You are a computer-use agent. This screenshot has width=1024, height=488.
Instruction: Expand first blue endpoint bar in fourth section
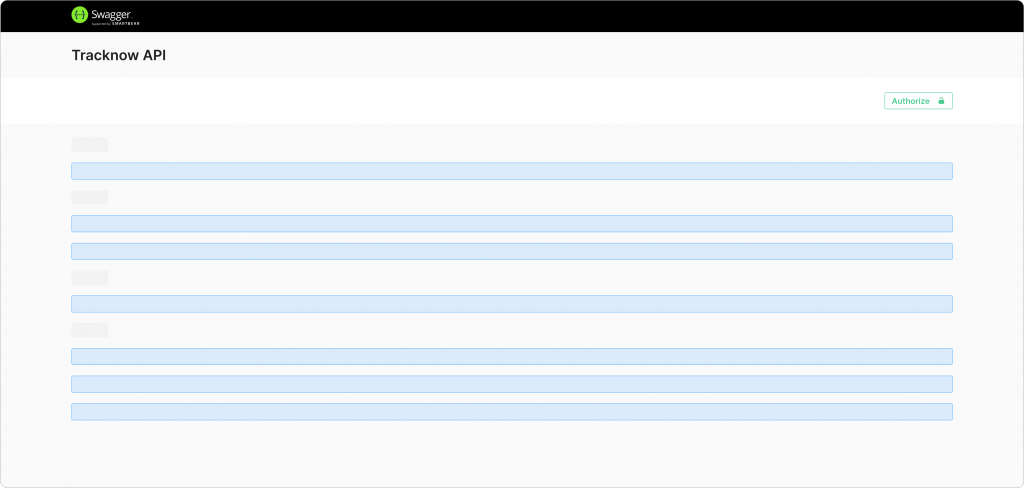(511, 357)
